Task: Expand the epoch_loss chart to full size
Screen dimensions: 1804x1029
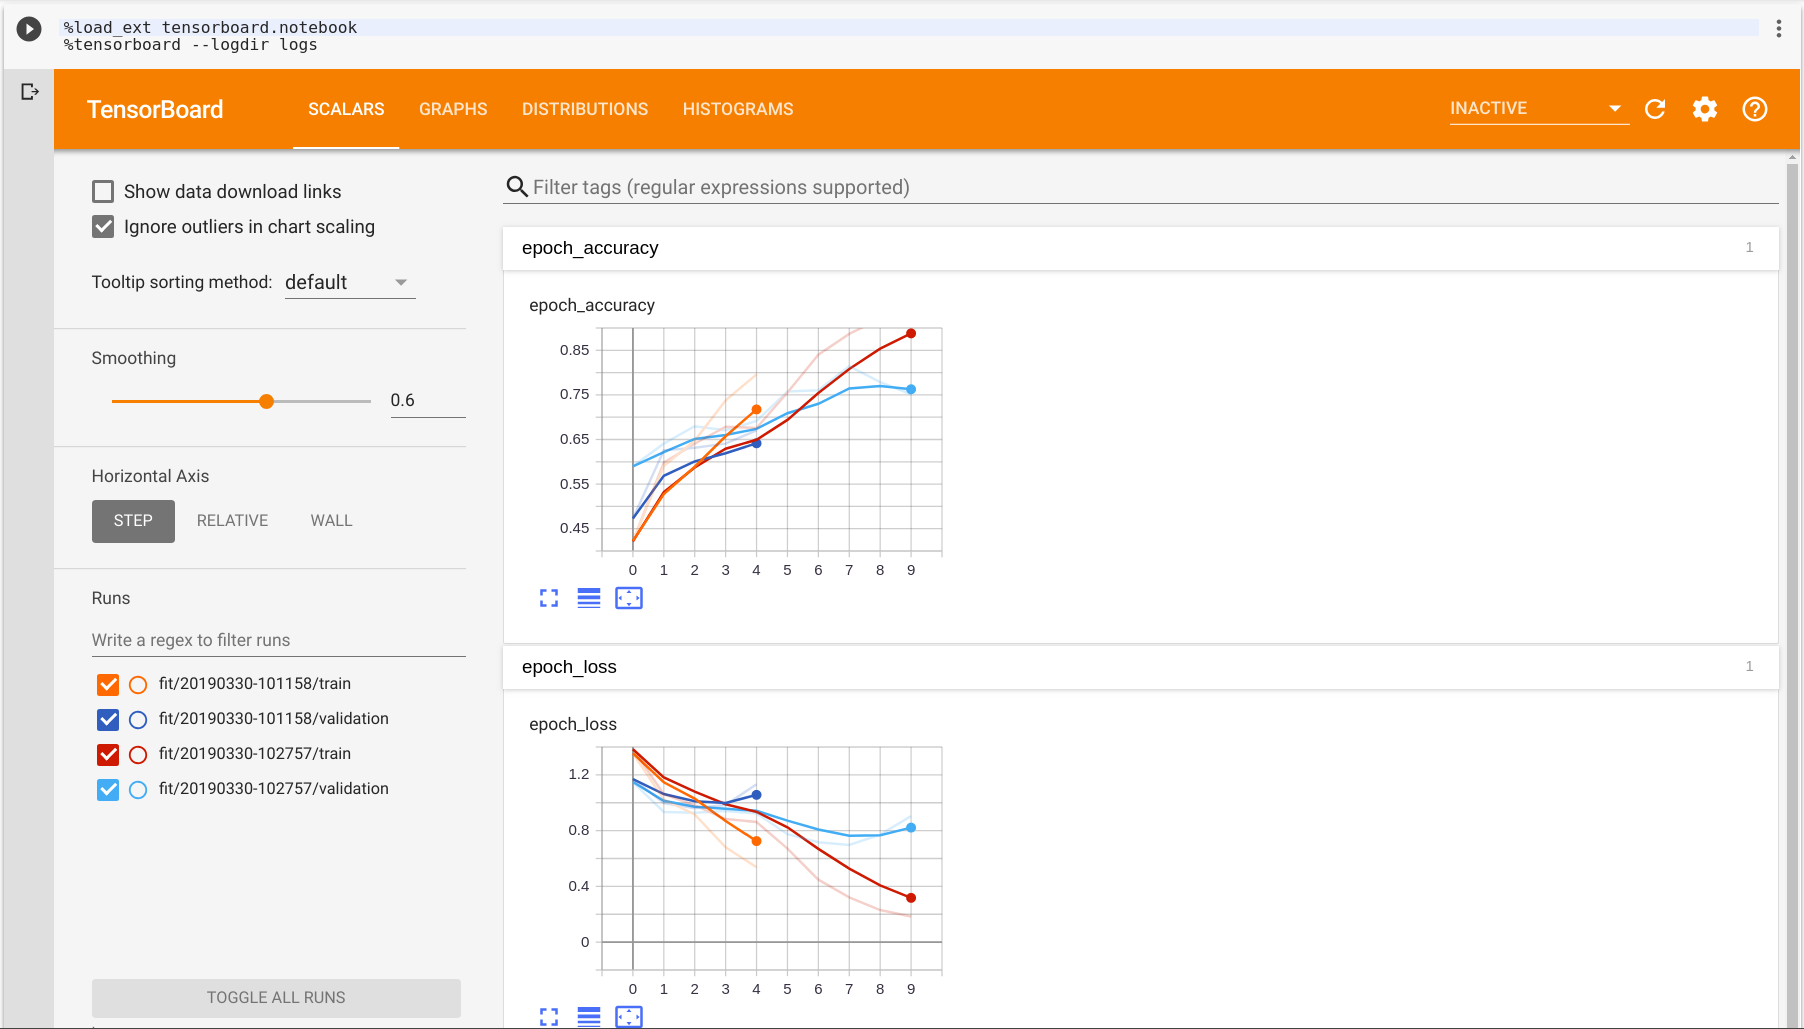Action: coord(549,1016)
